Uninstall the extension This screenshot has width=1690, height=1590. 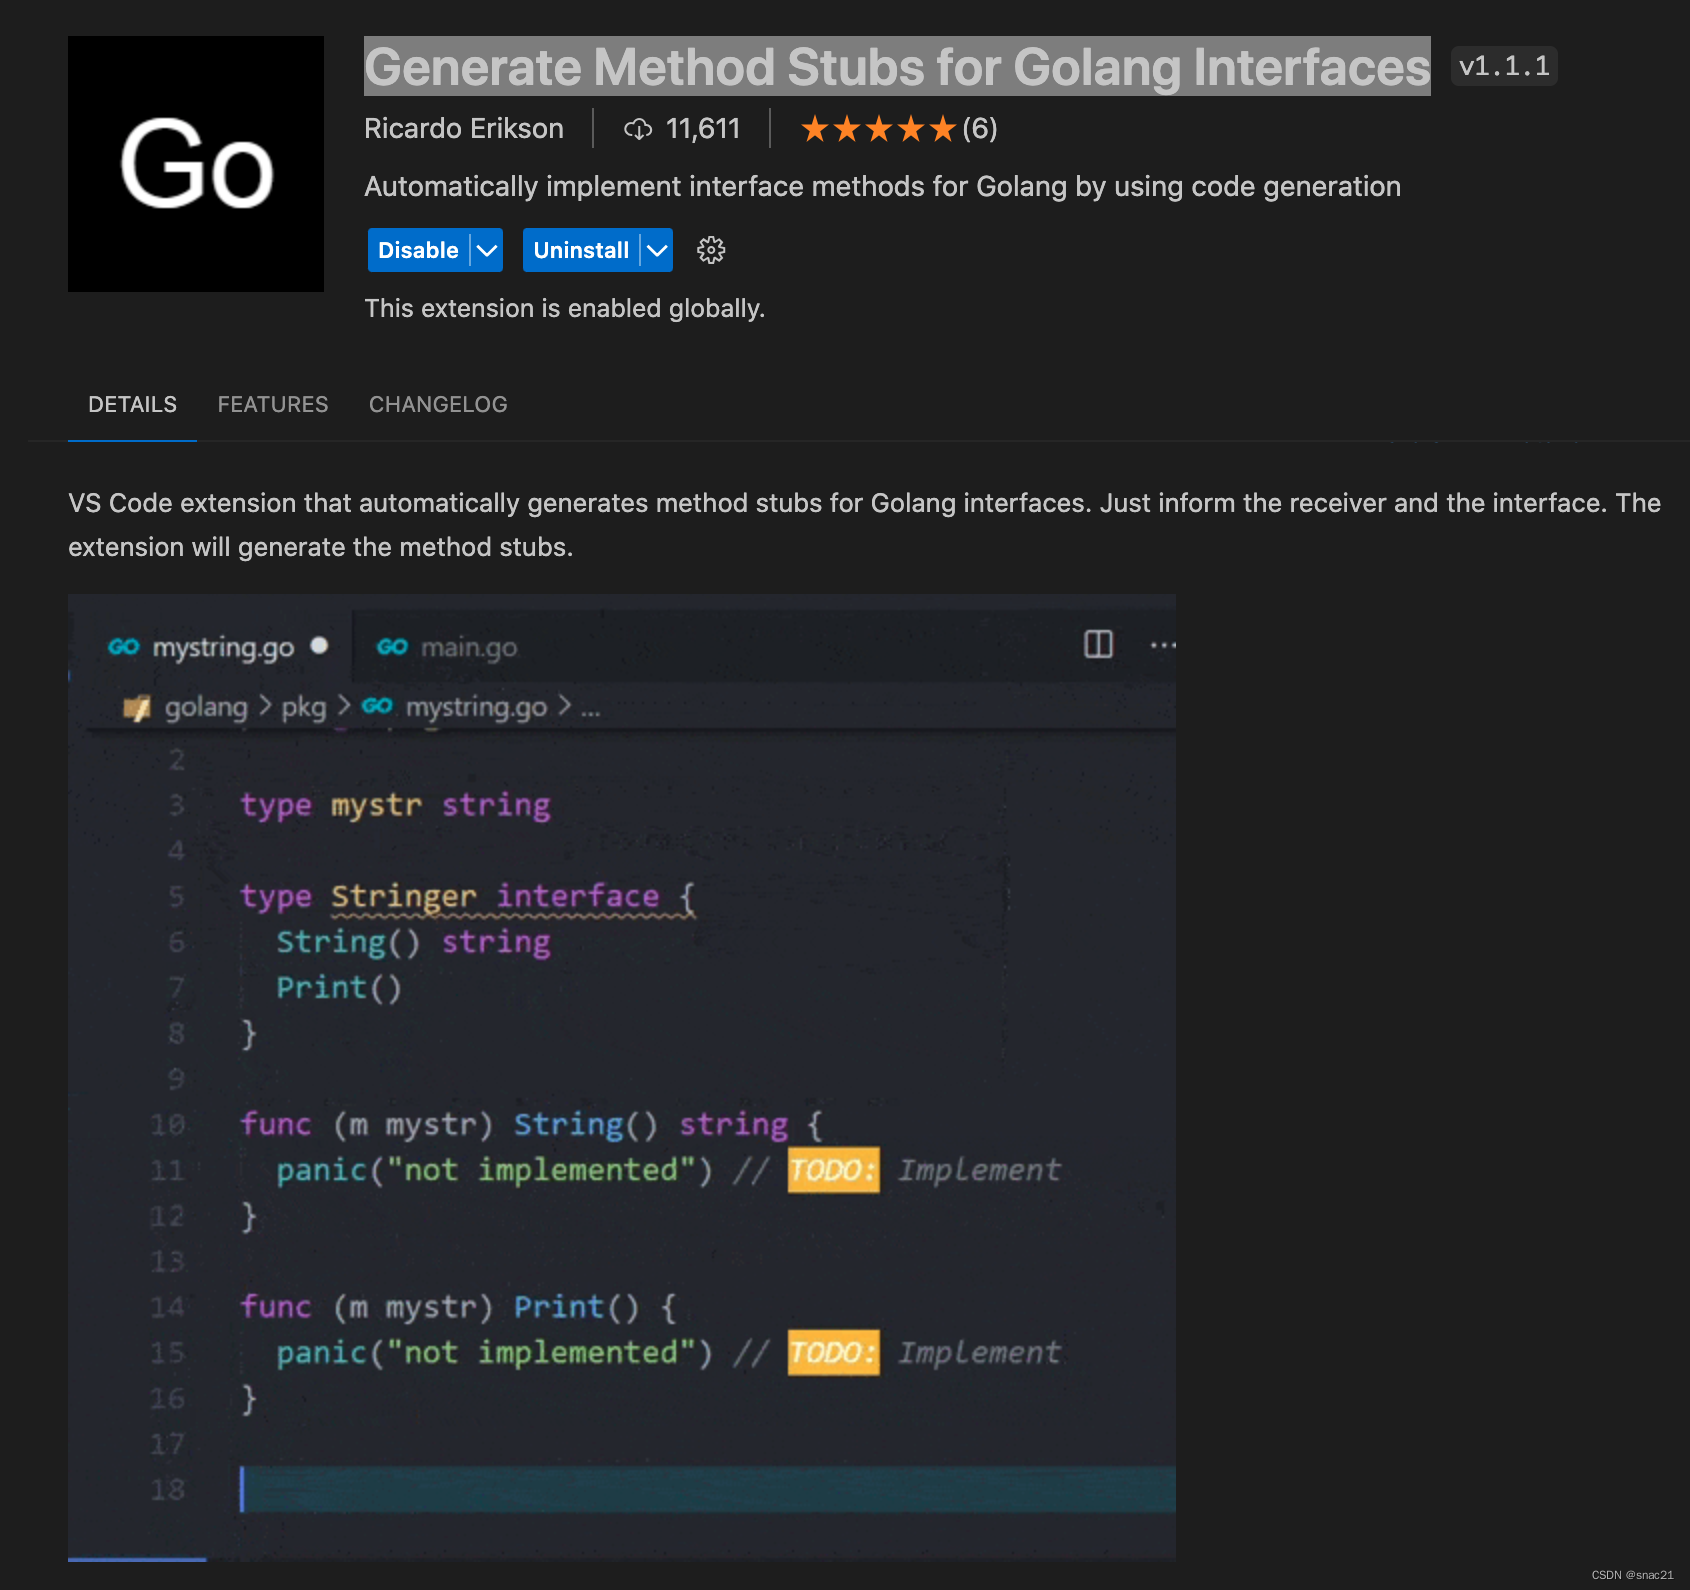point(581,250)
